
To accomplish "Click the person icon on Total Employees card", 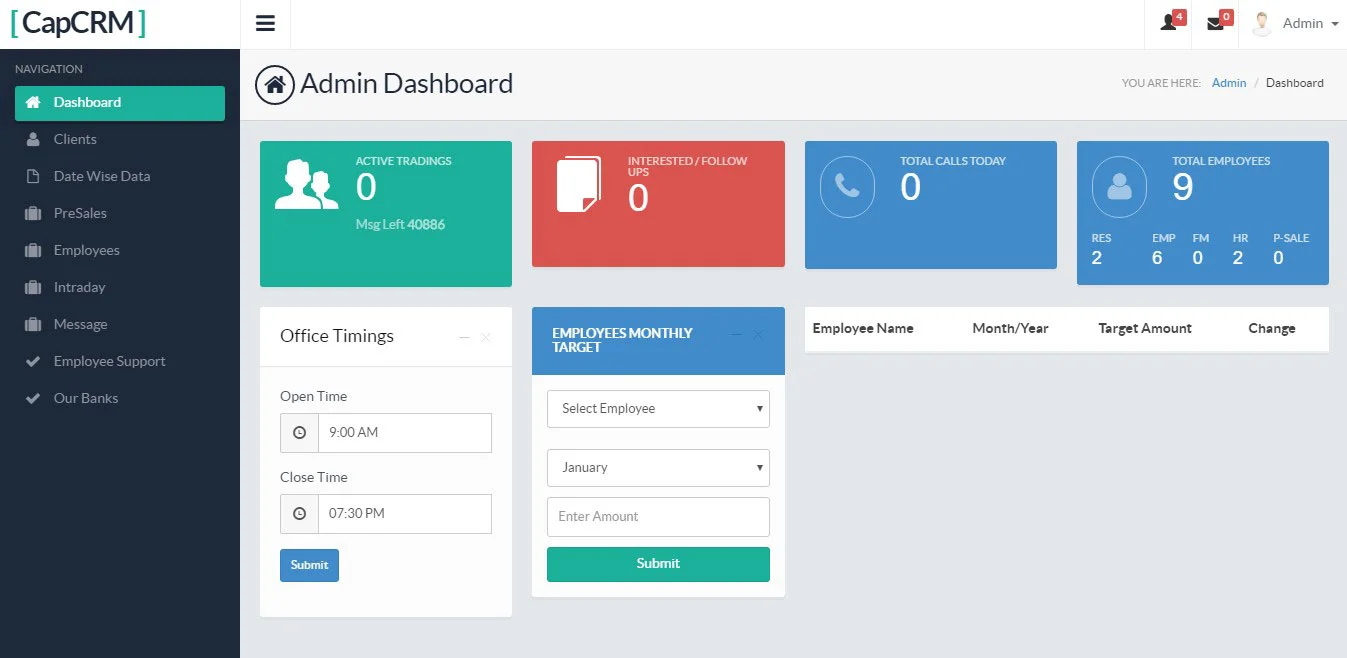I will click(1119, 186).
